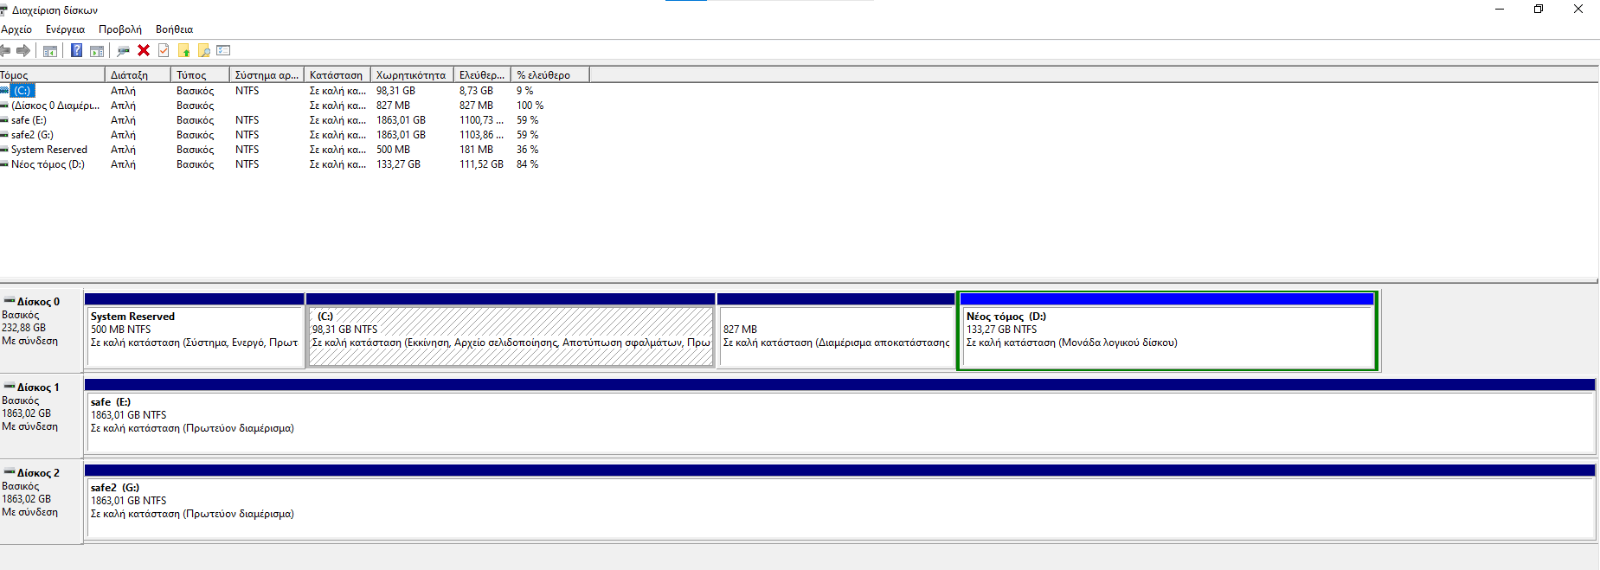Restore down the window
The height and width of the screenshot is (570, 1600).
(1538, 9)
